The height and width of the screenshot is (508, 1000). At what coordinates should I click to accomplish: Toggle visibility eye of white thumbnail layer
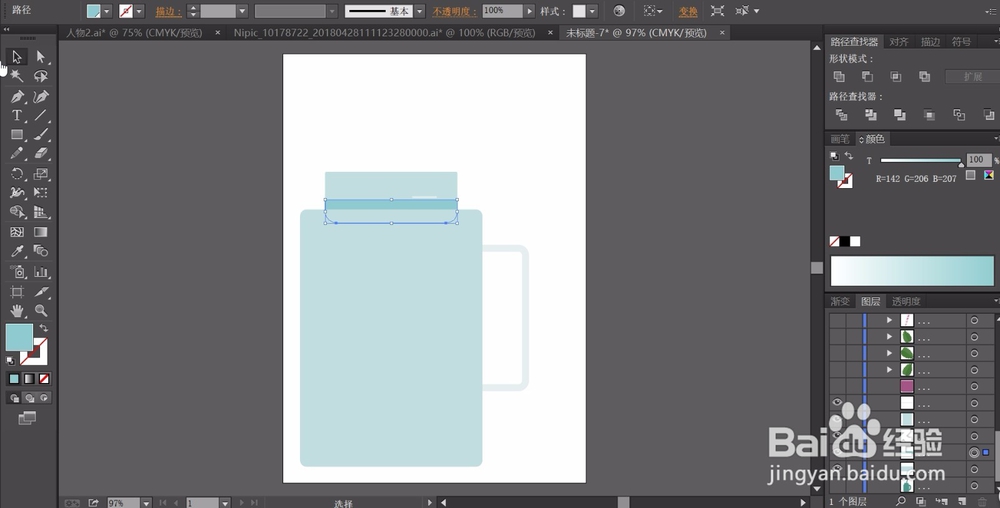[837, 402]
